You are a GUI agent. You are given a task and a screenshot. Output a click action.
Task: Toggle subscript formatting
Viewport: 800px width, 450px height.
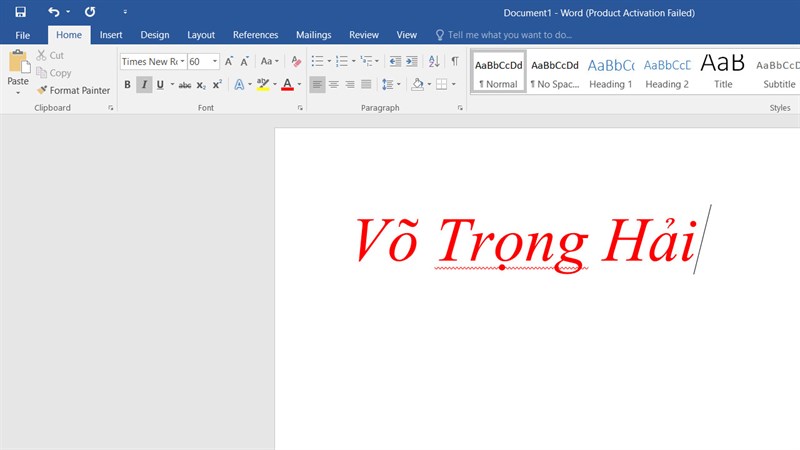pyautogui.click(x=201, y=85)
